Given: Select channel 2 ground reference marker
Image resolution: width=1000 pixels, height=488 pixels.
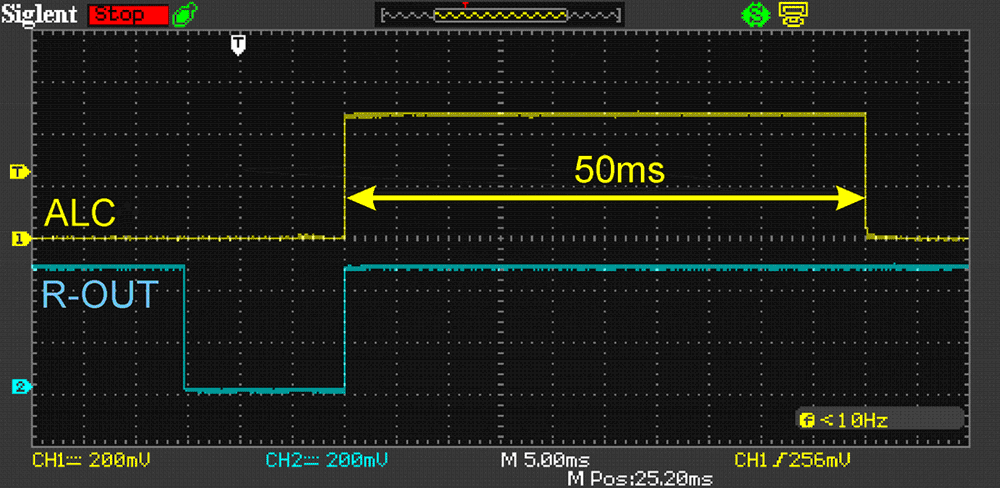Looking at the screenshot, I should coord(17,386).
